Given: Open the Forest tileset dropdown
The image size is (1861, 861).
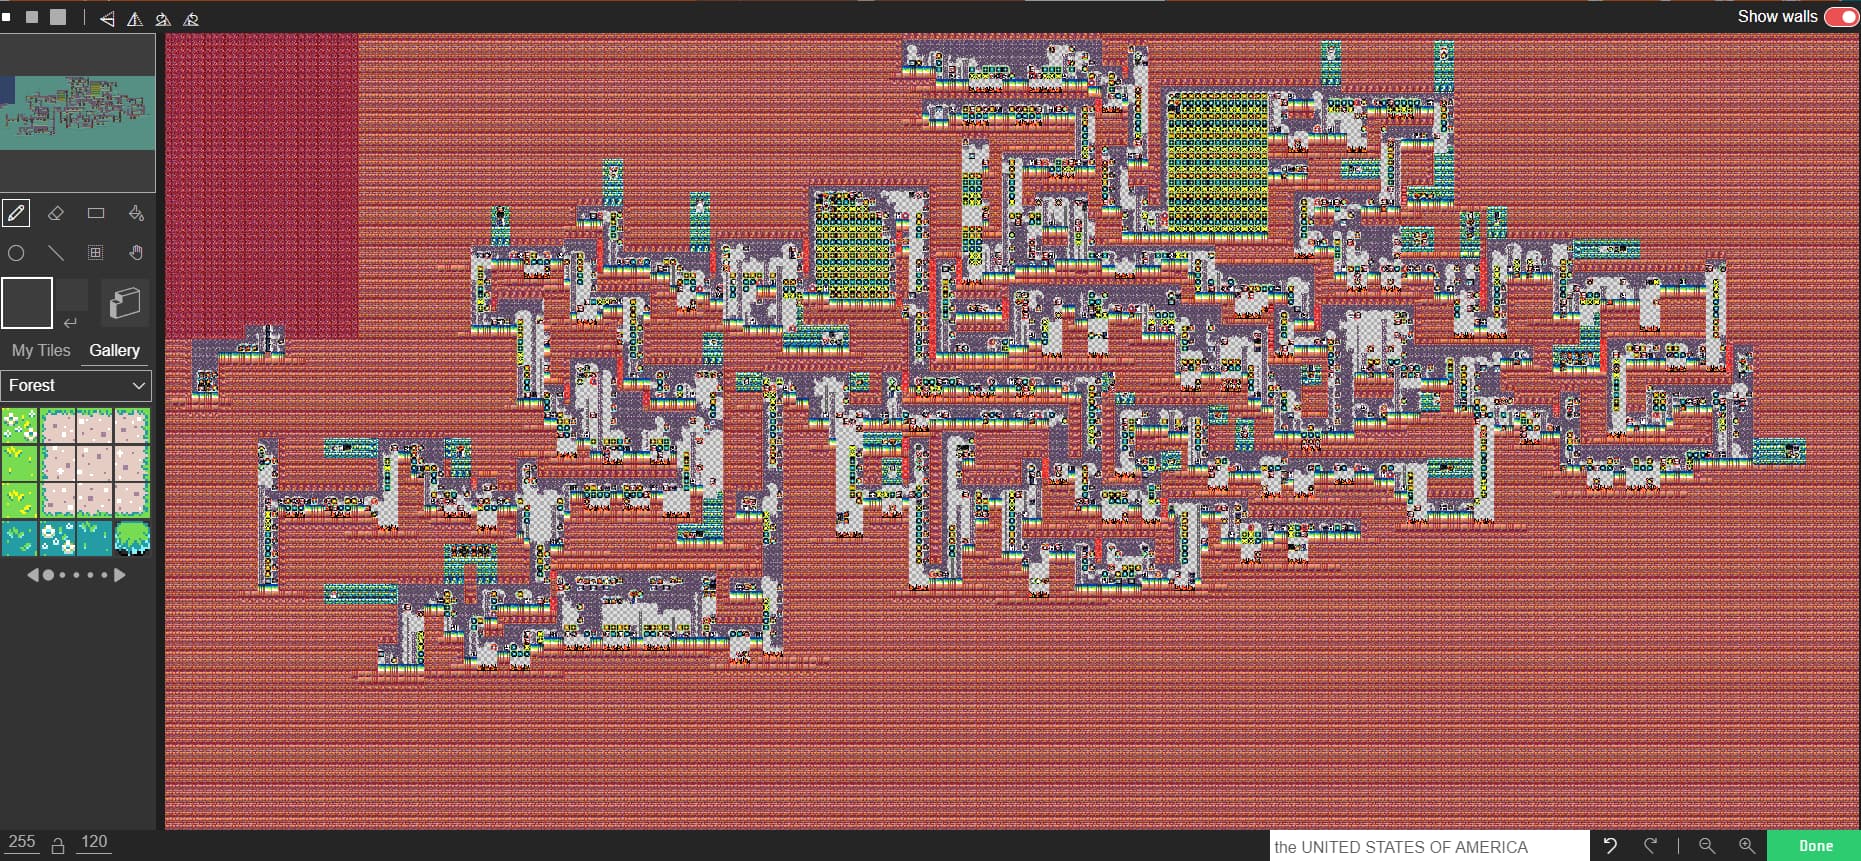Looking at the screenshot, I should point(77,385).
